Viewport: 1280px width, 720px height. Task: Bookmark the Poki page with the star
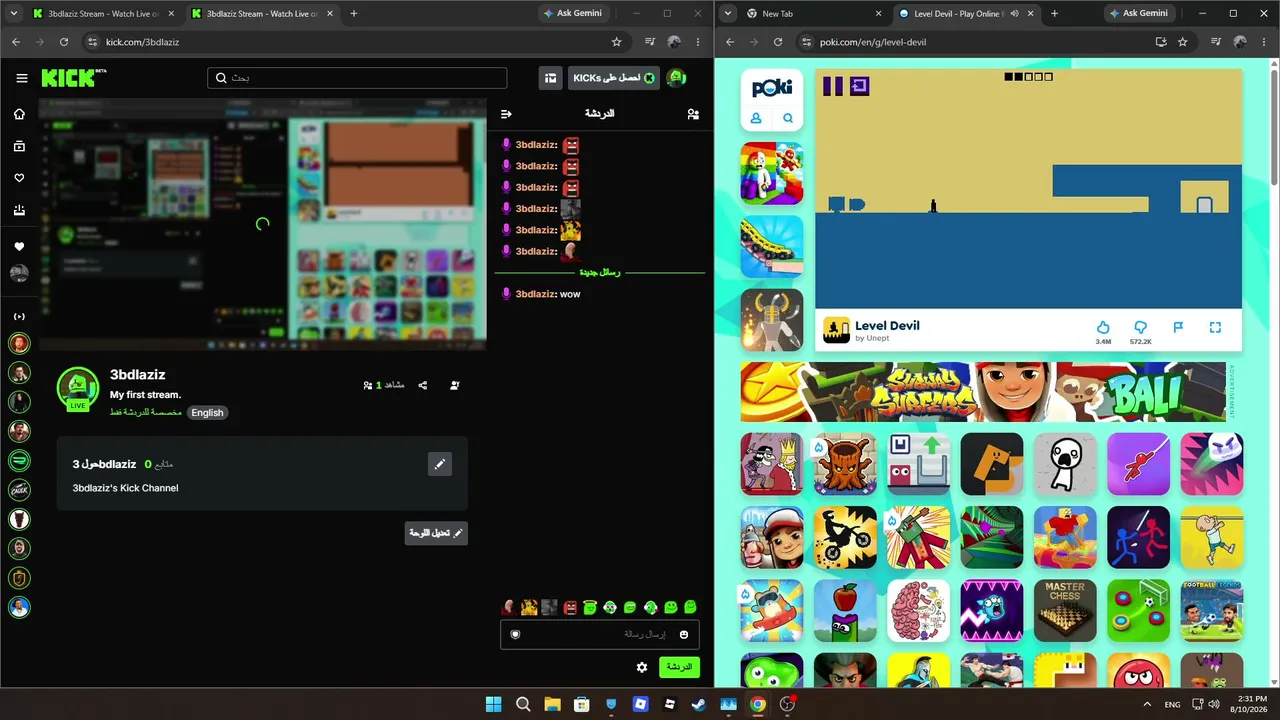point(1183,42)
